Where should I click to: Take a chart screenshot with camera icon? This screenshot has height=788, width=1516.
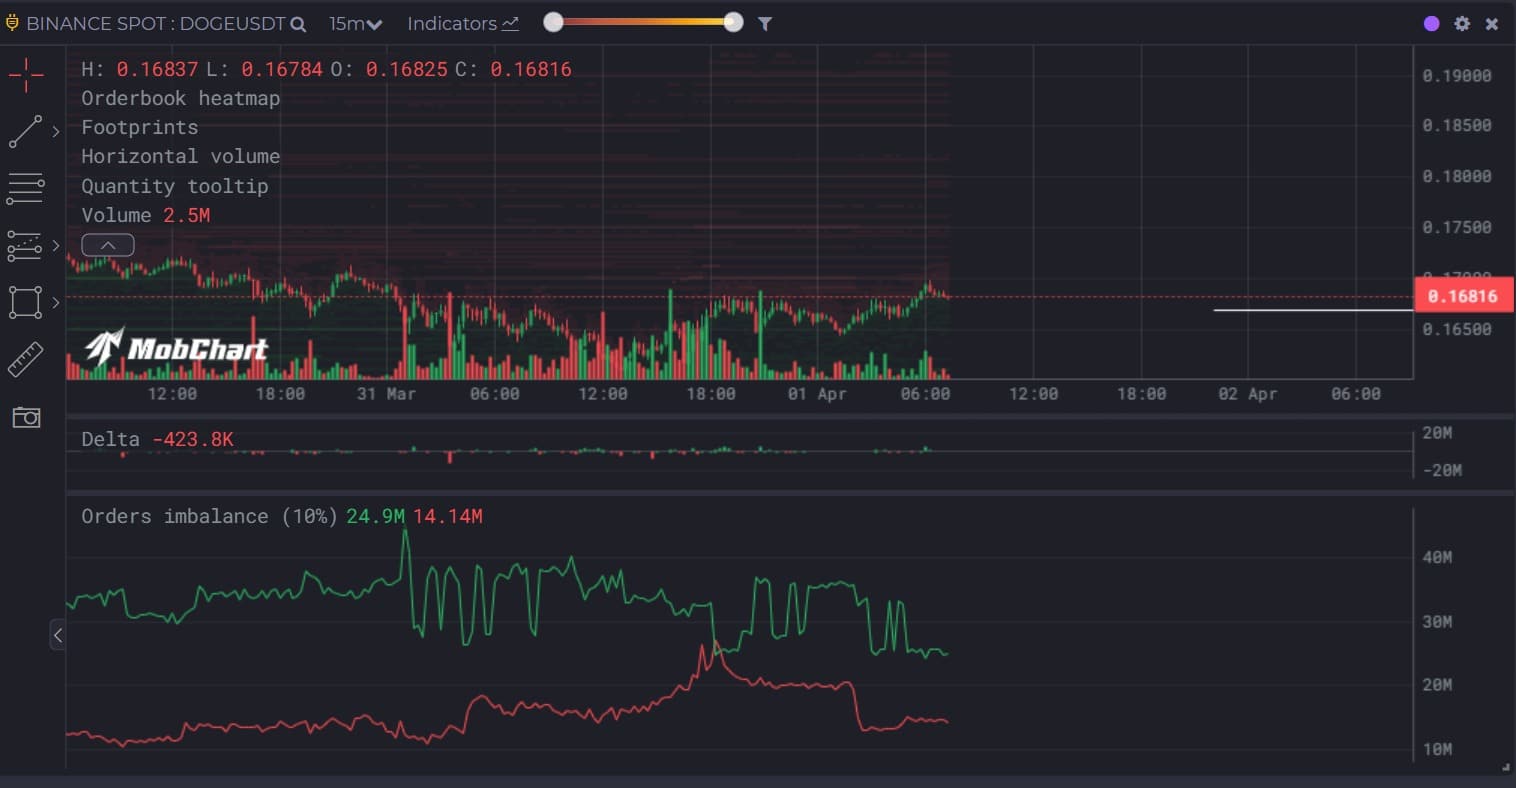(x=26, y=417)
